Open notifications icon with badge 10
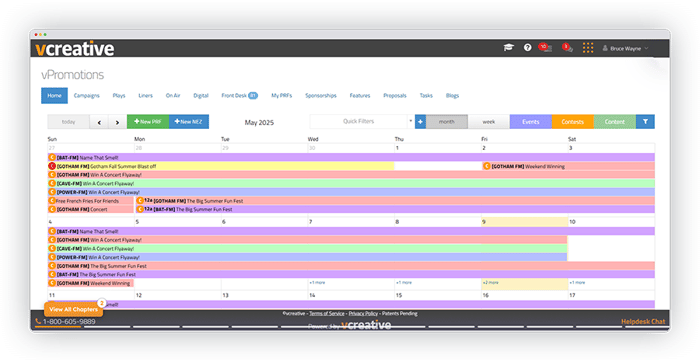Viewport: 700px width, 362px height. [545, 47]
